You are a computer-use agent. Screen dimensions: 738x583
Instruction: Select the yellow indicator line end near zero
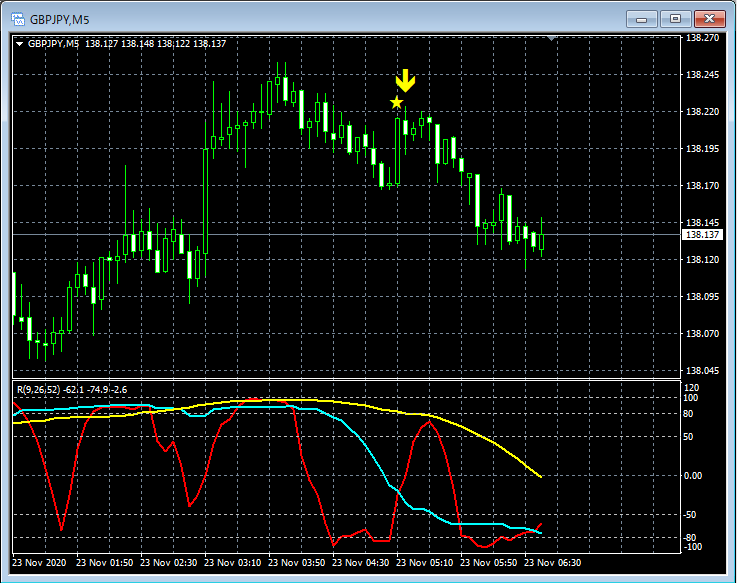coord(539,475)
